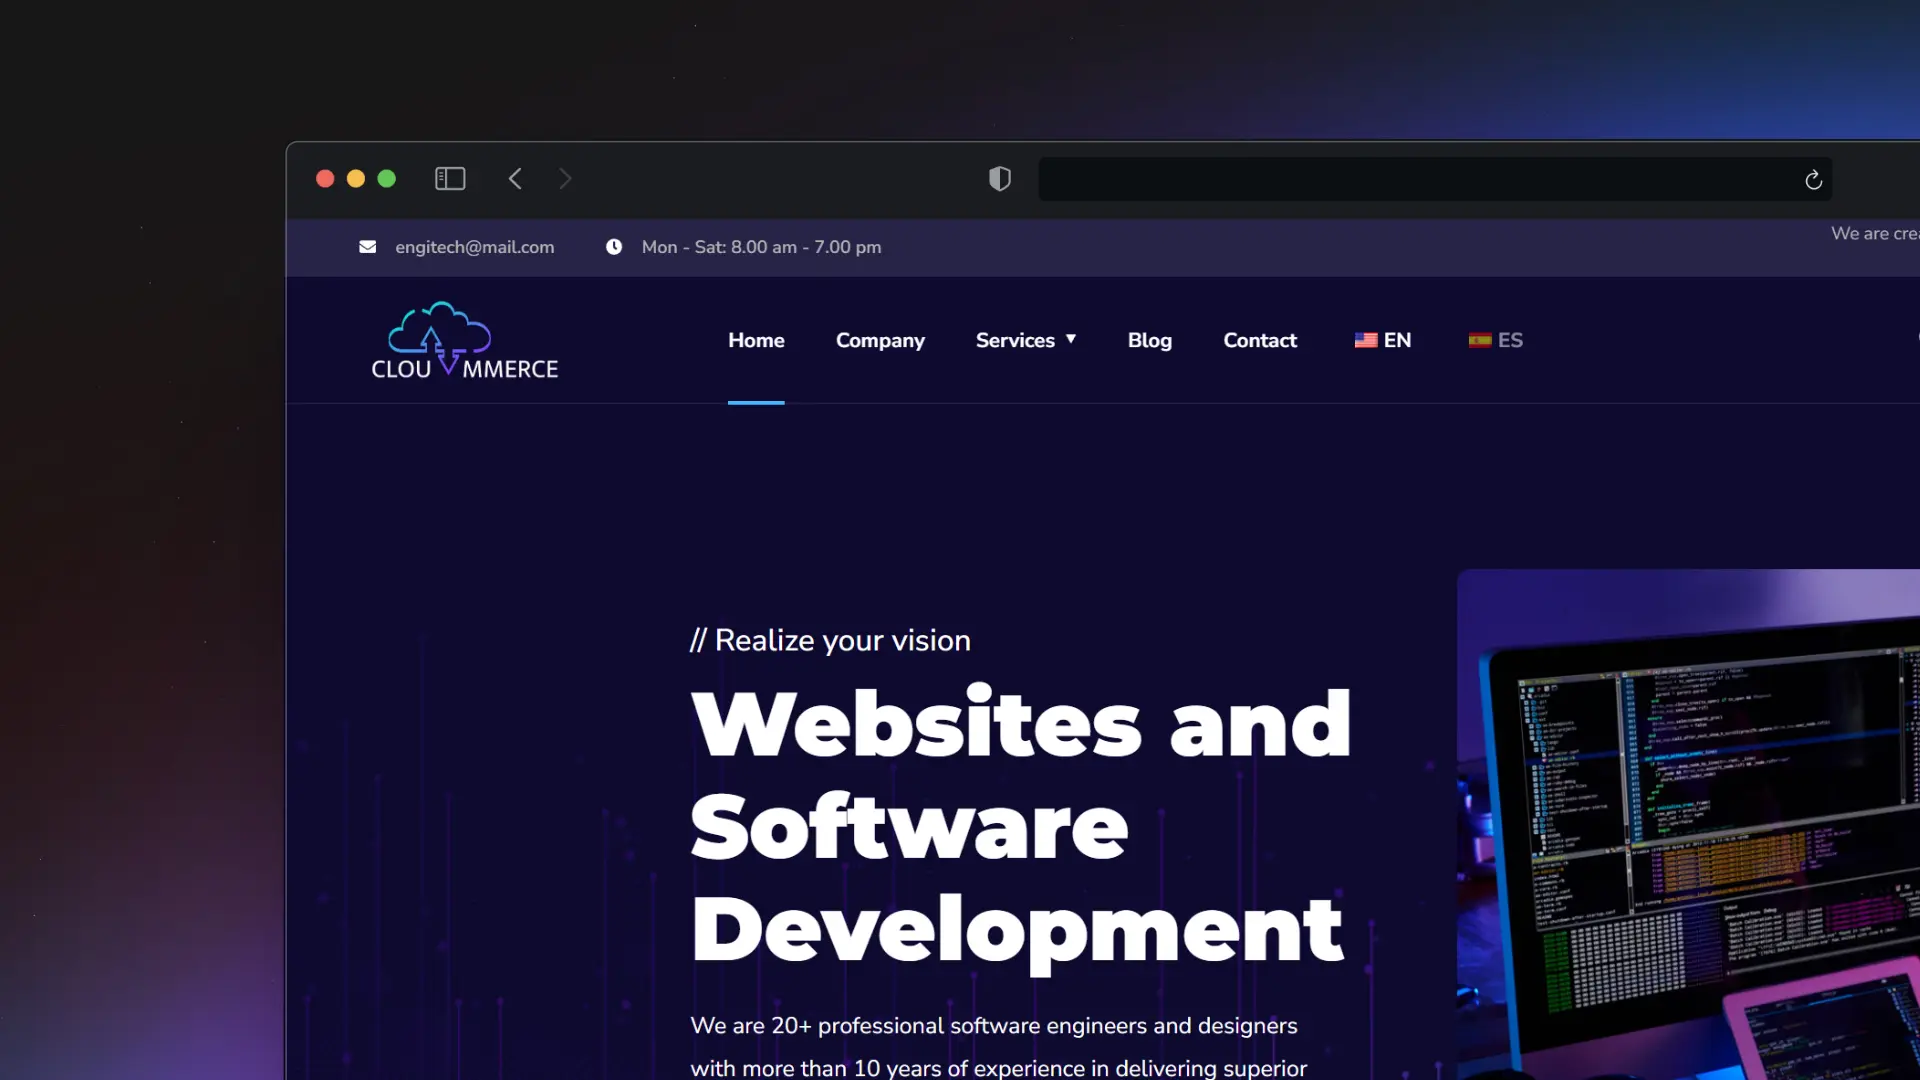1920x1080 pixels.
Task: Open the Home menu item
Action: point(756,340)
